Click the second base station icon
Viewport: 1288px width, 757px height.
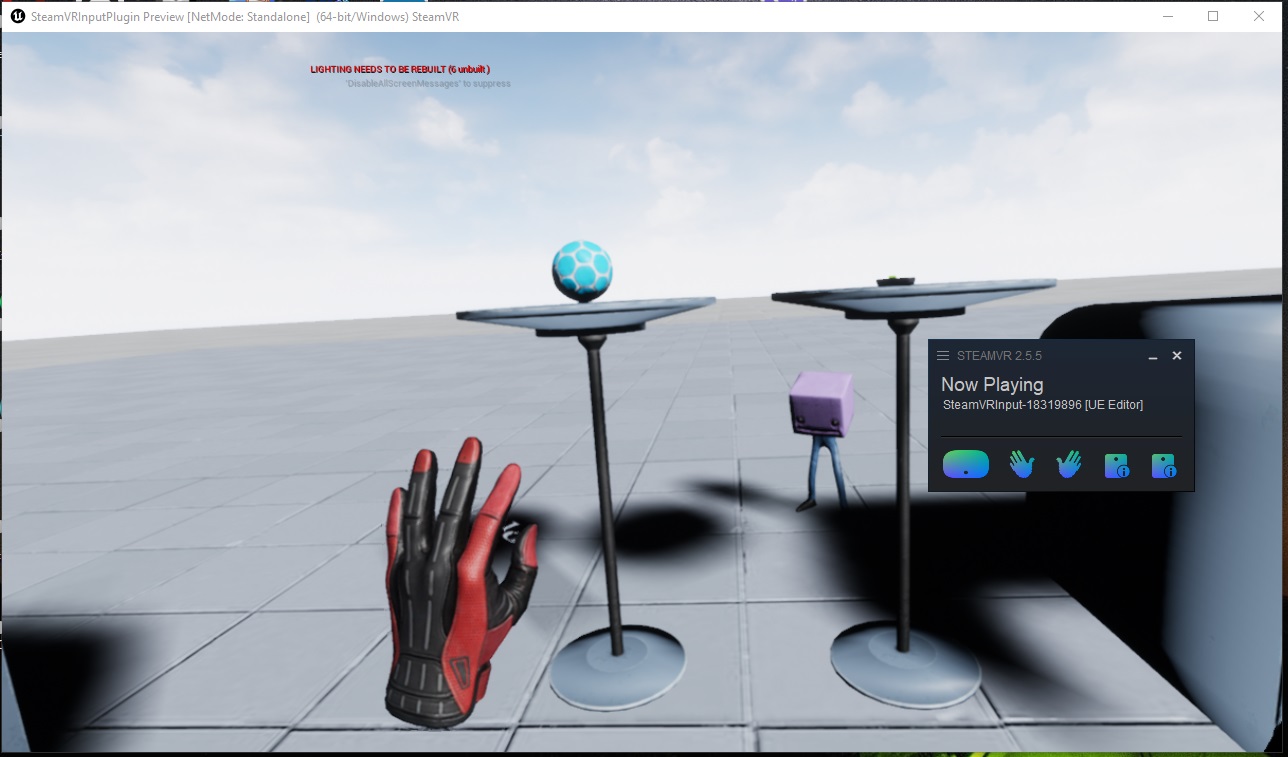coord(1163,465)
